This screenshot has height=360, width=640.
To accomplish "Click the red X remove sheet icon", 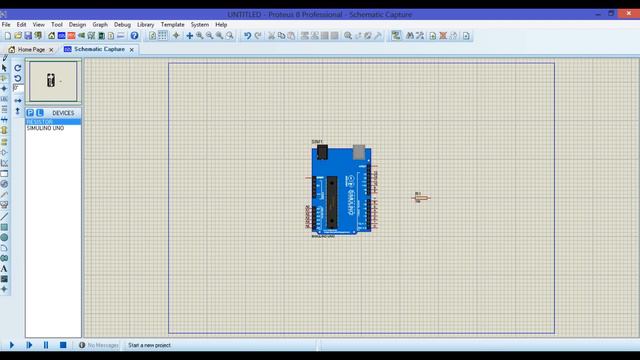I will (443, 36).
